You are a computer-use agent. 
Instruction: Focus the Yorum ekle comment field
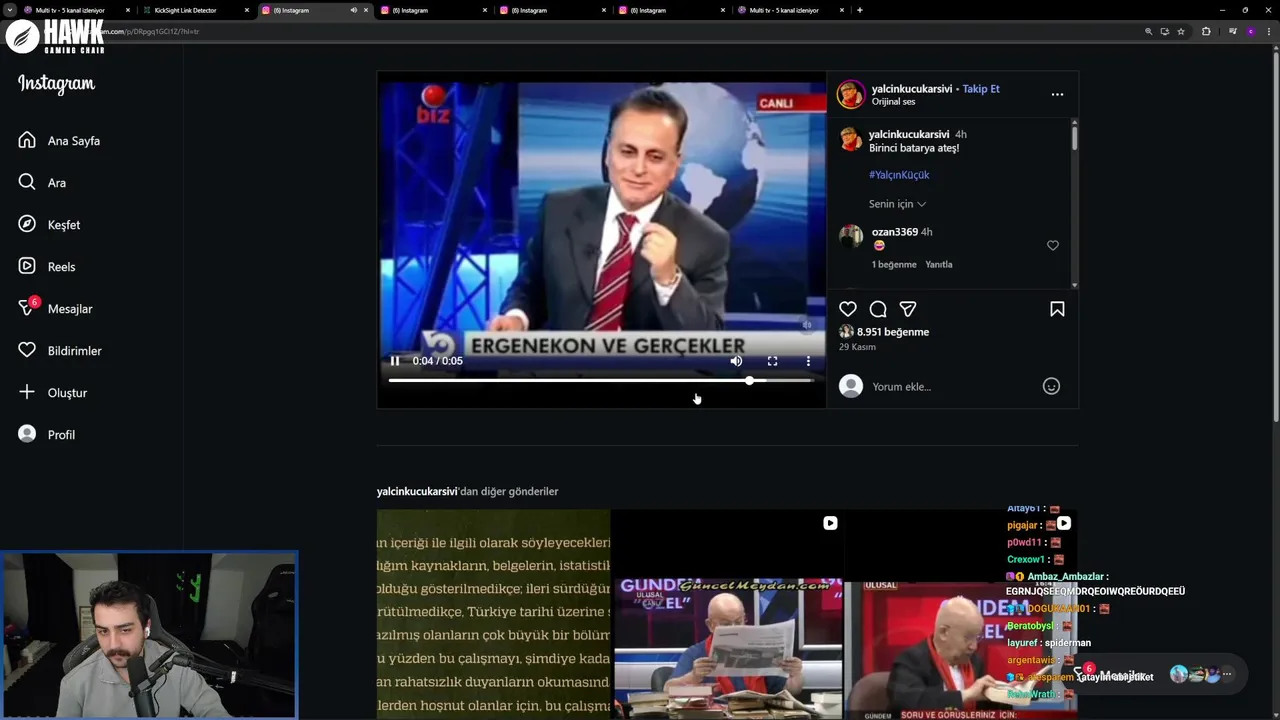[950, 387]
